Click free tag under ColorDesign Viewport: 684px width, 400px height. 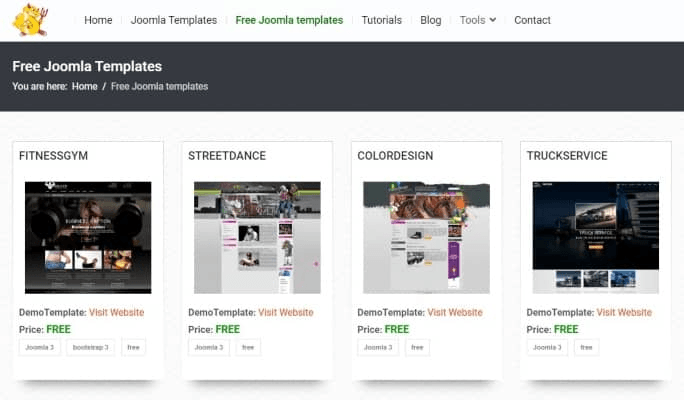(417, 347)
